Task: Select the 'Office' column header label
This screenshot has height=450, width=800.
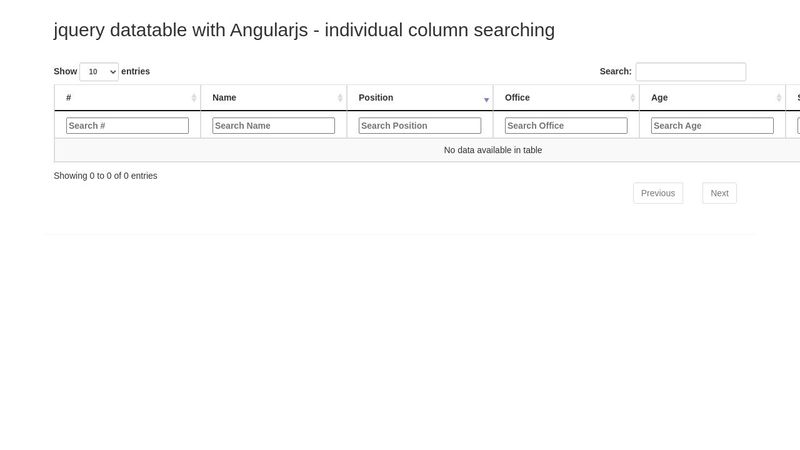Action: [517, 98]
